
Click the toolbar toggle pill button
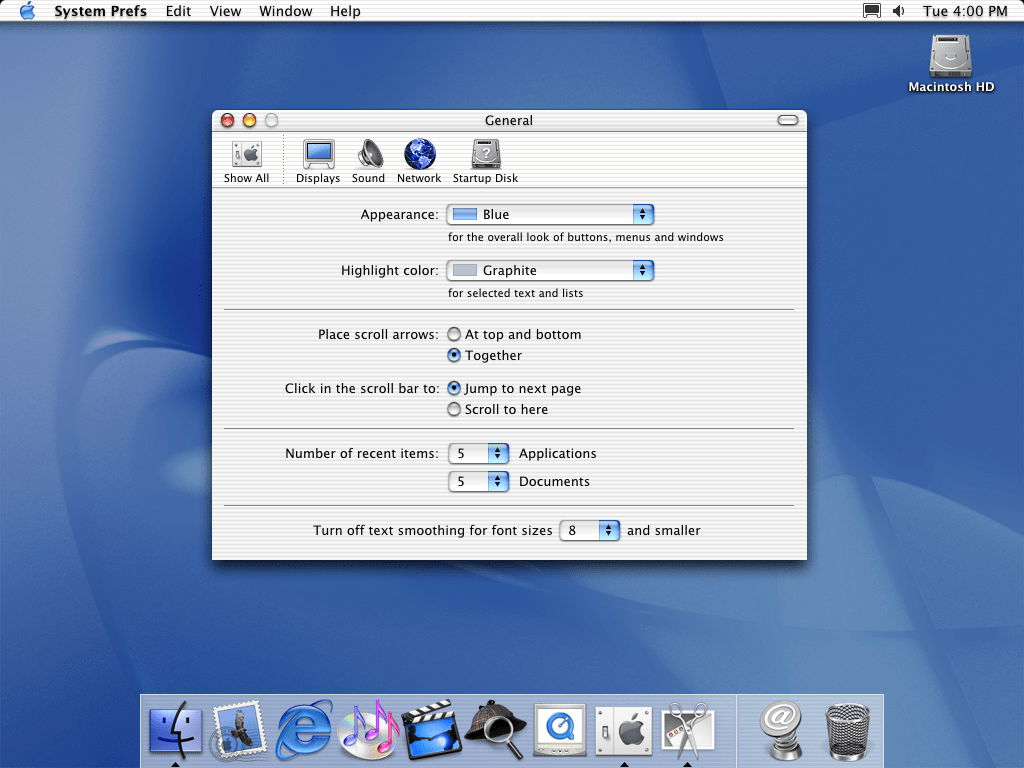point(788,120)
